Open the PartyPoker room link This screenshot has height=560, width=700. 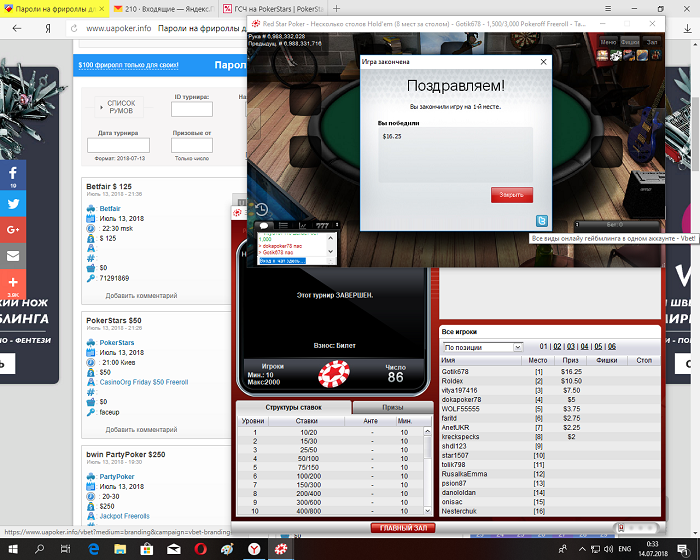point(117,476)
